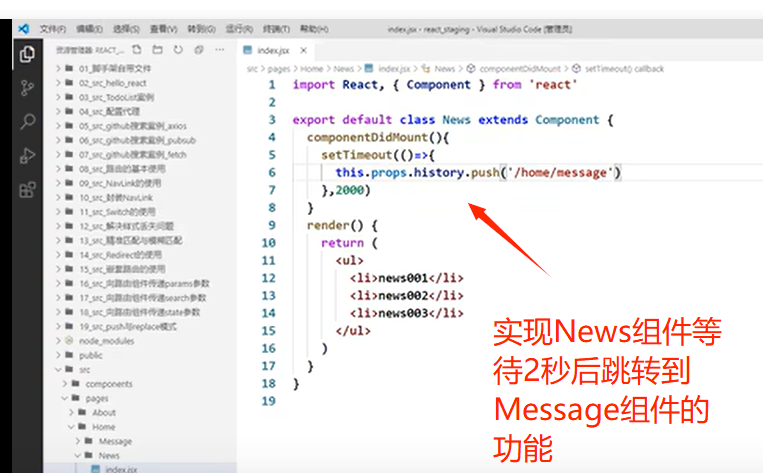Click Home in the breadcrumb path

pos(311,69)
